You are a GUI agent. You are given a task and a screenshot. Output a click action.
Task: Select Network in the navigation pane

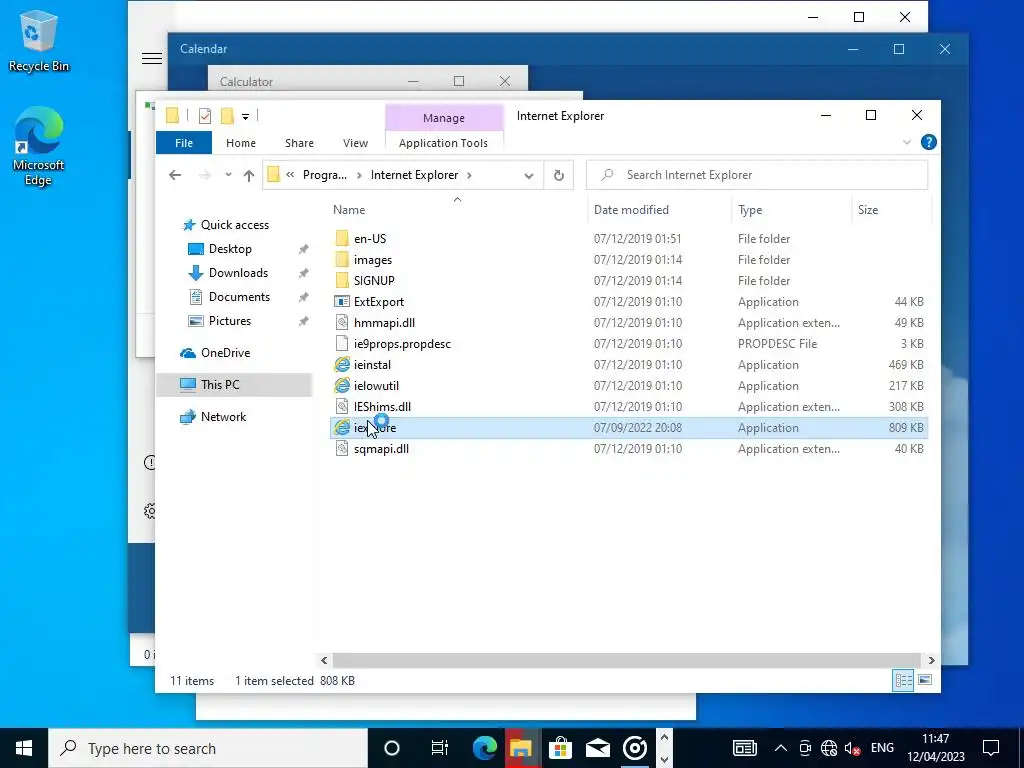pyautogui.click(x=223, y=417)
